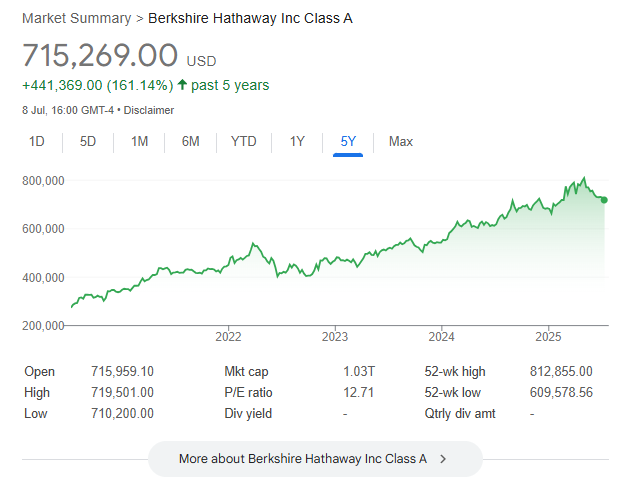Switch chart to 1D range
The height and width of the screenshot is (496, 636).
pos(37,142)
